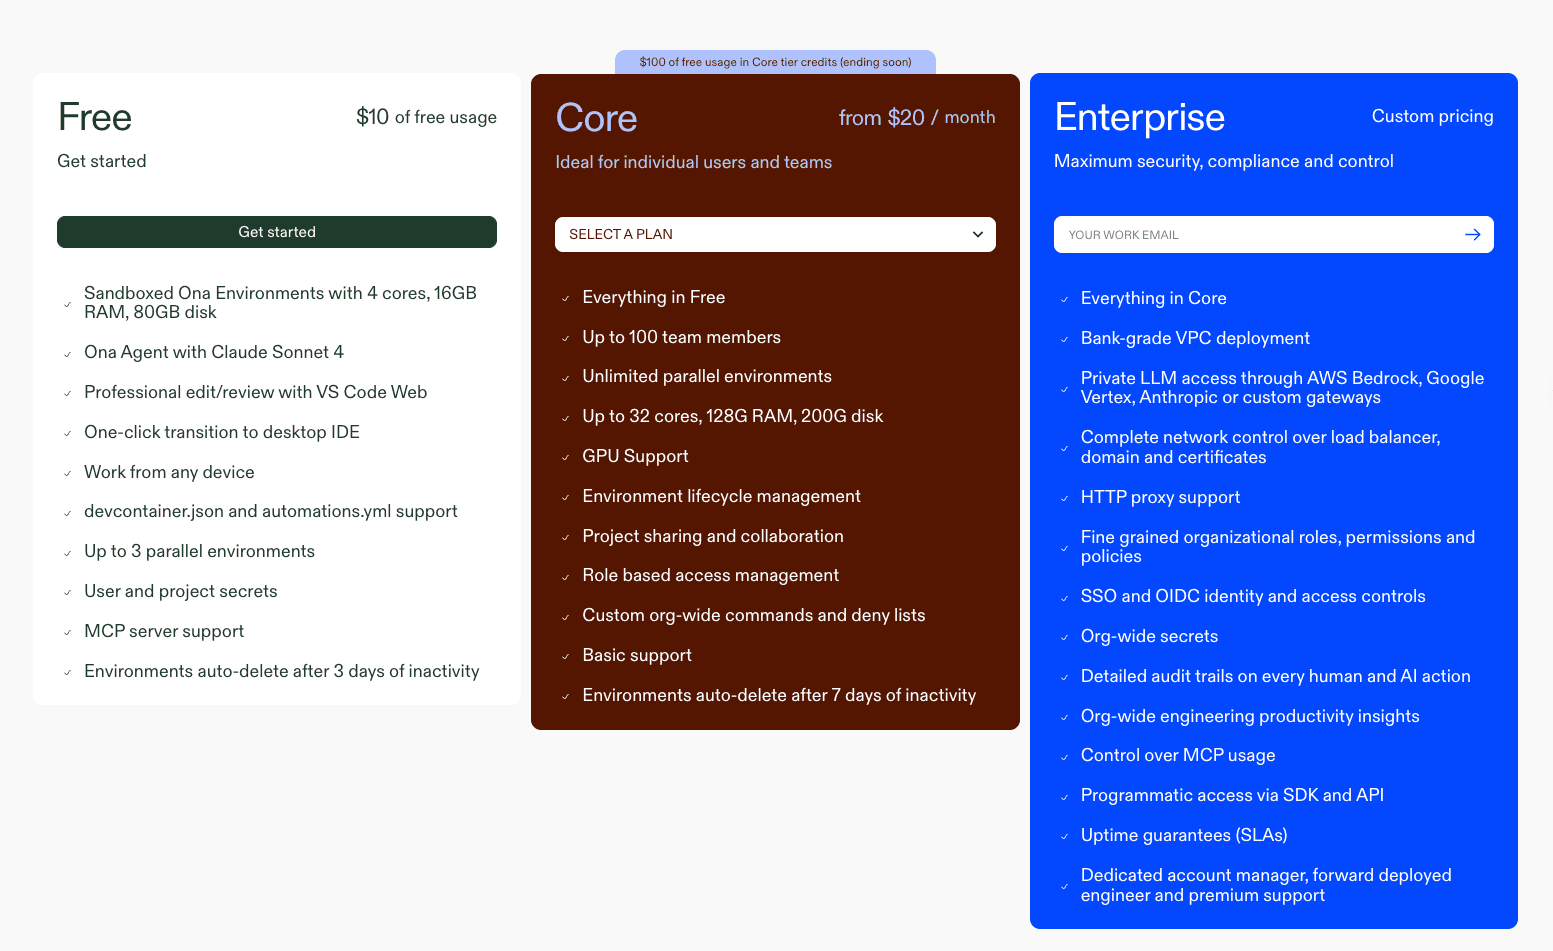Click the checkmark icon beside HTTP proxy support
Image resolution: width=1553 pixels, height=951 pixels.
1064,499
